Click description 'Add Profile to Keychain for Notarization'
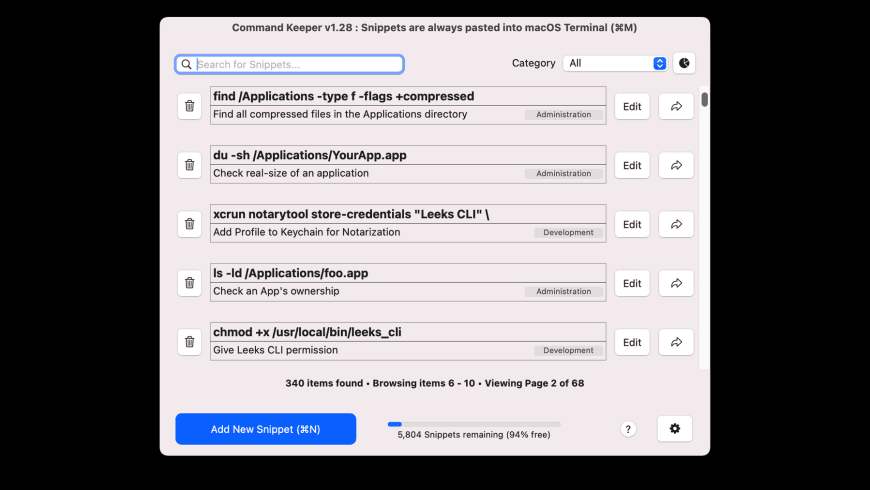Image resolution: width=870 pixels, height=490 pixels. (306, 232)
